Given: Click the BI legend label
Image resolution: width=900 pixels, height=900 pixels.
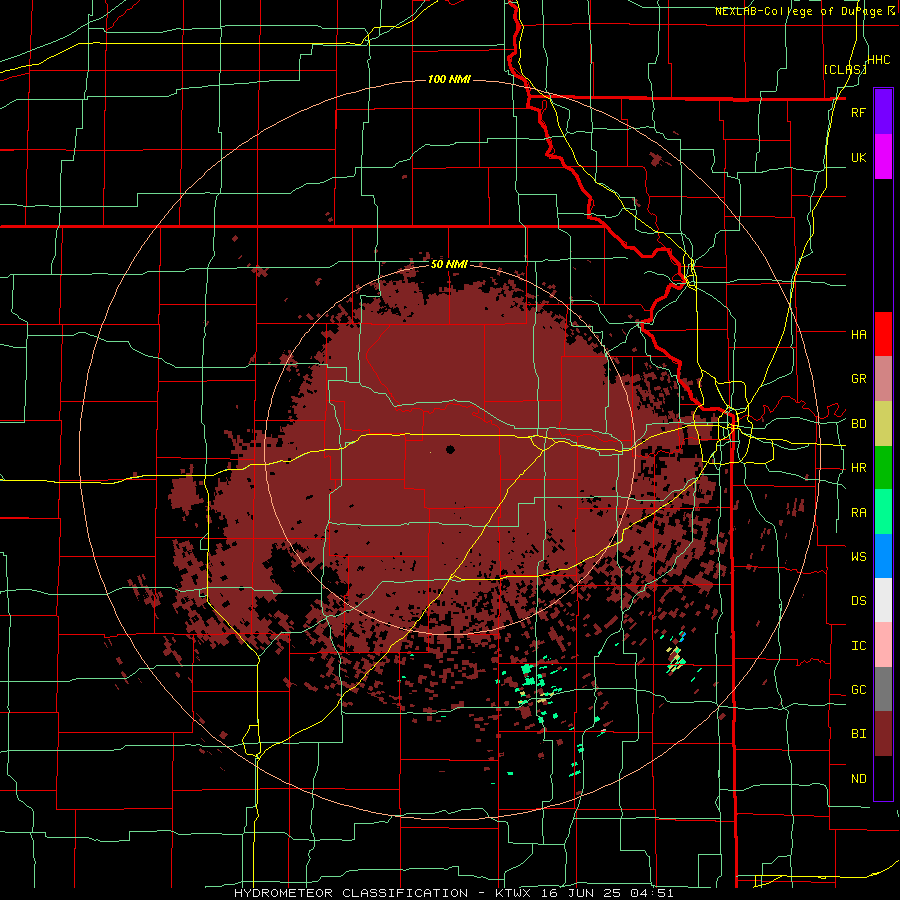Looking at the screenshot, I should pos(858,734).
